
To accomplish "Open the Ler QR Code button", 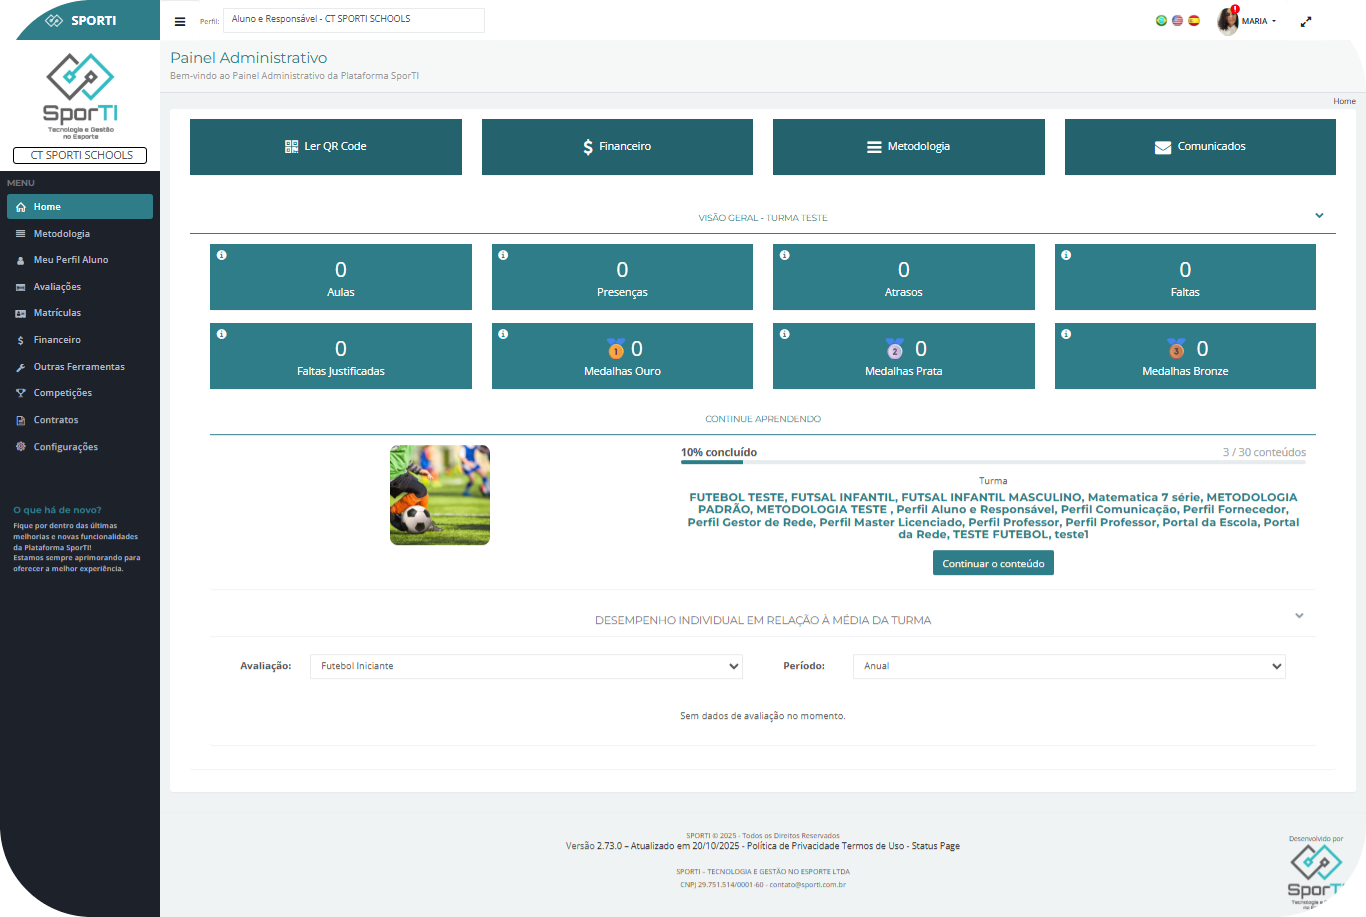I will pos(326,147).
